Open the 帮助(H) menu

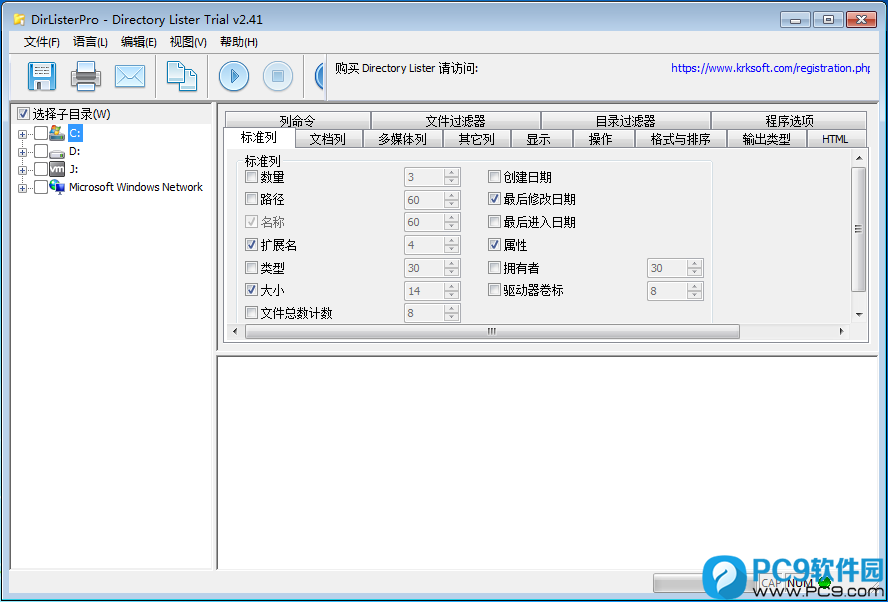click(x=238, y=42)
